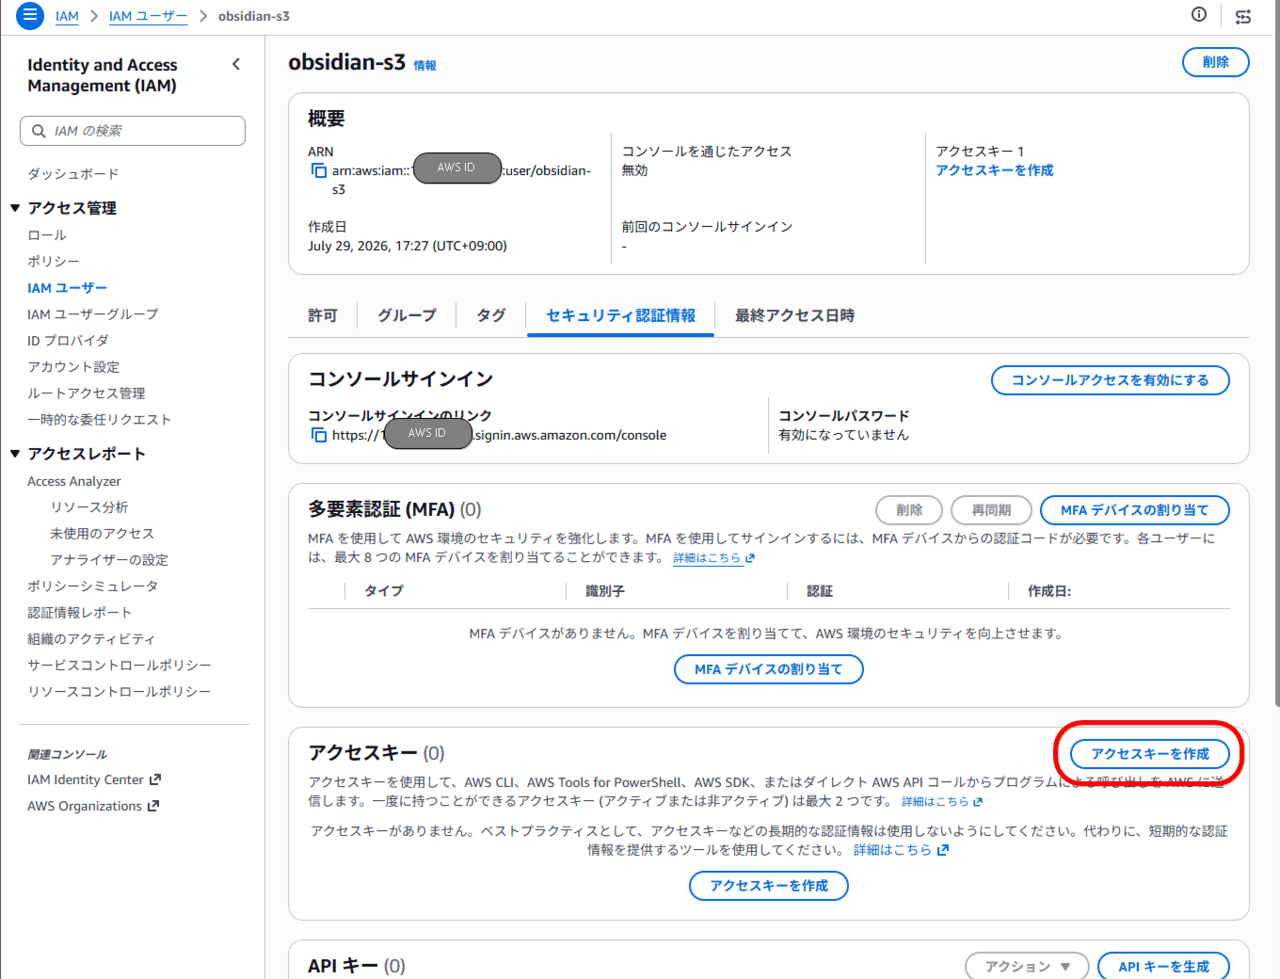Click the 削除 button for user obsidian-s3
Screen dimensions: 1280x979
pyautogui.click(x=1216, y=62)
